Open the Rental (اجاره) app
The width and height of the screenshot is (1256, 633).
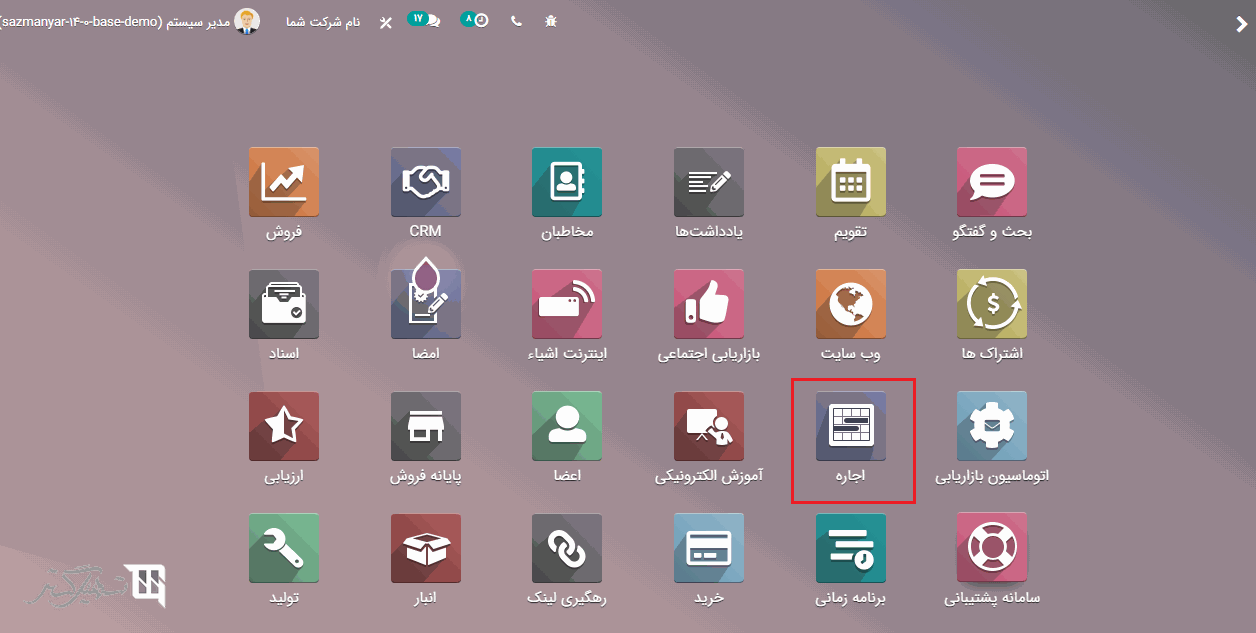point(850,426)
